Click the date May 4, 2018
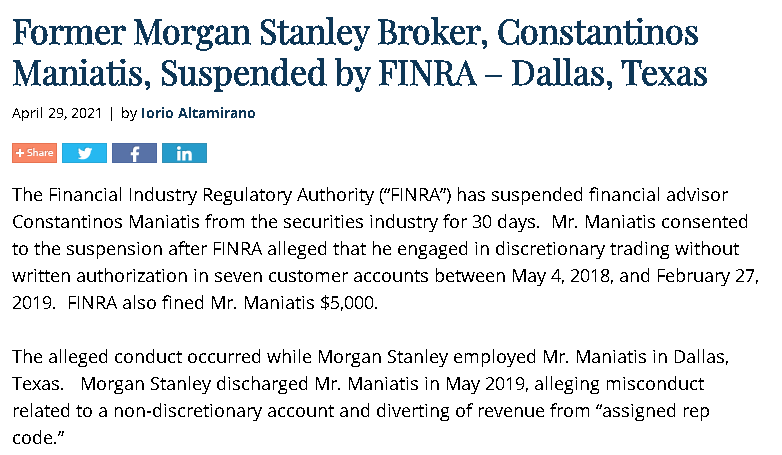This screenshot has height=455, width=782. (561, 276)
